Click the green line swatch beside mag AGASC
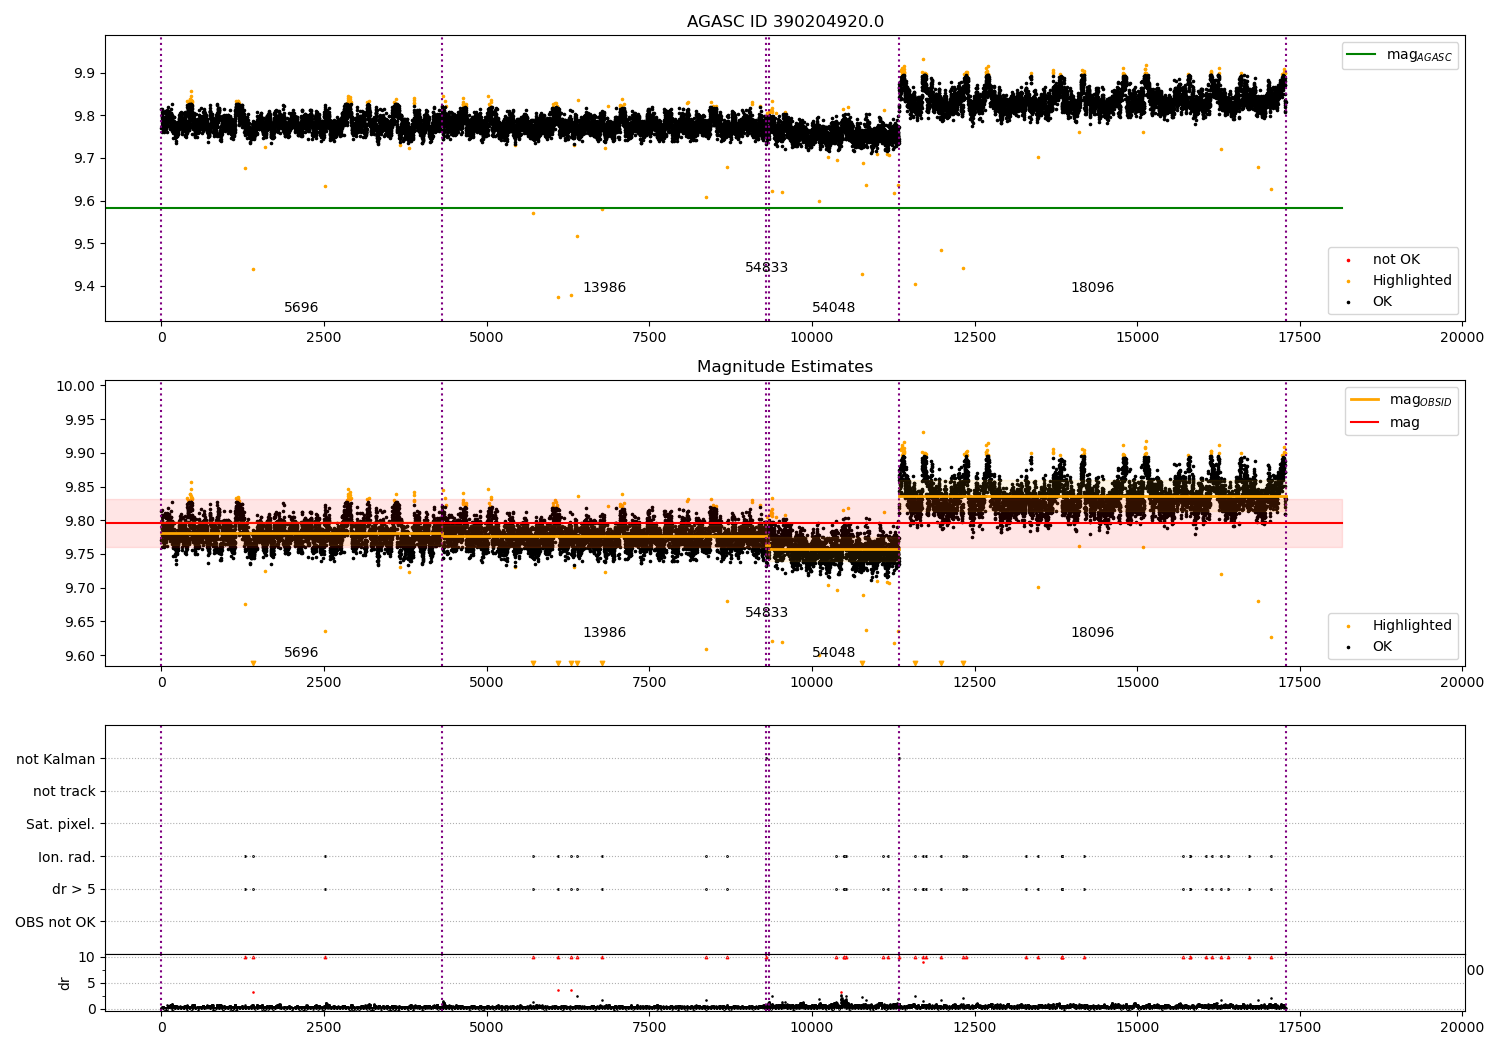1500x1050 pixels. [x=1361, y=55]
